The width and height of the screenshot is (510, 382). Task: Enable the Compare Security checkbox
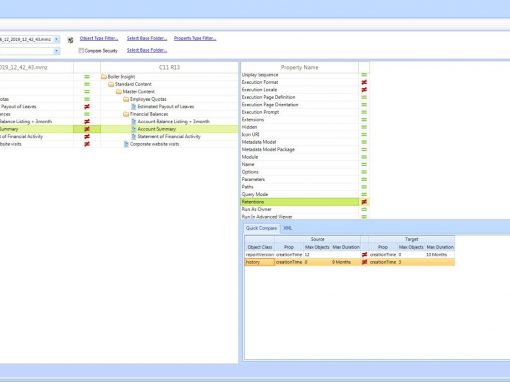point(81,51)
